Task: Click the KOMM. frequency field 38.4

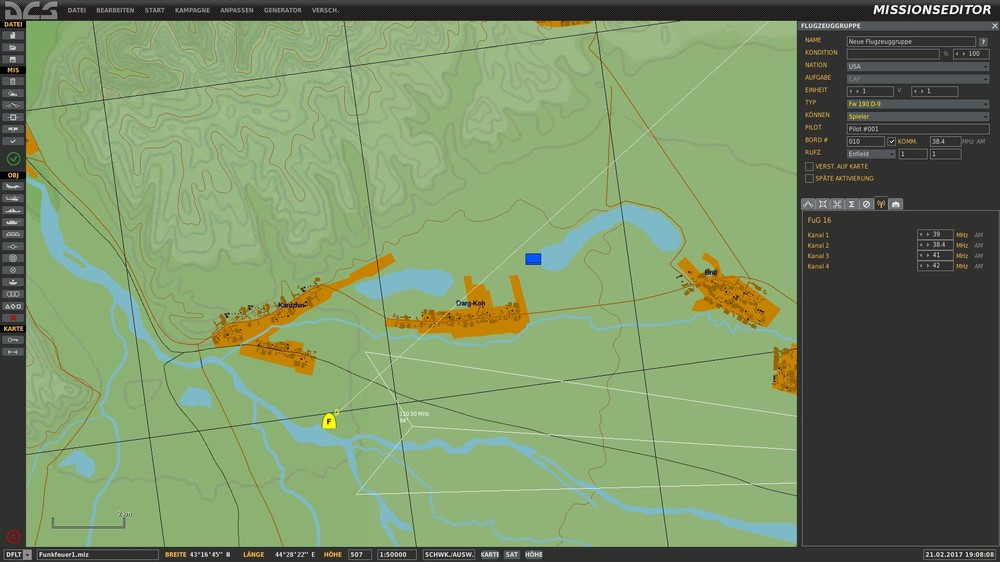Action: click(945, 142)
